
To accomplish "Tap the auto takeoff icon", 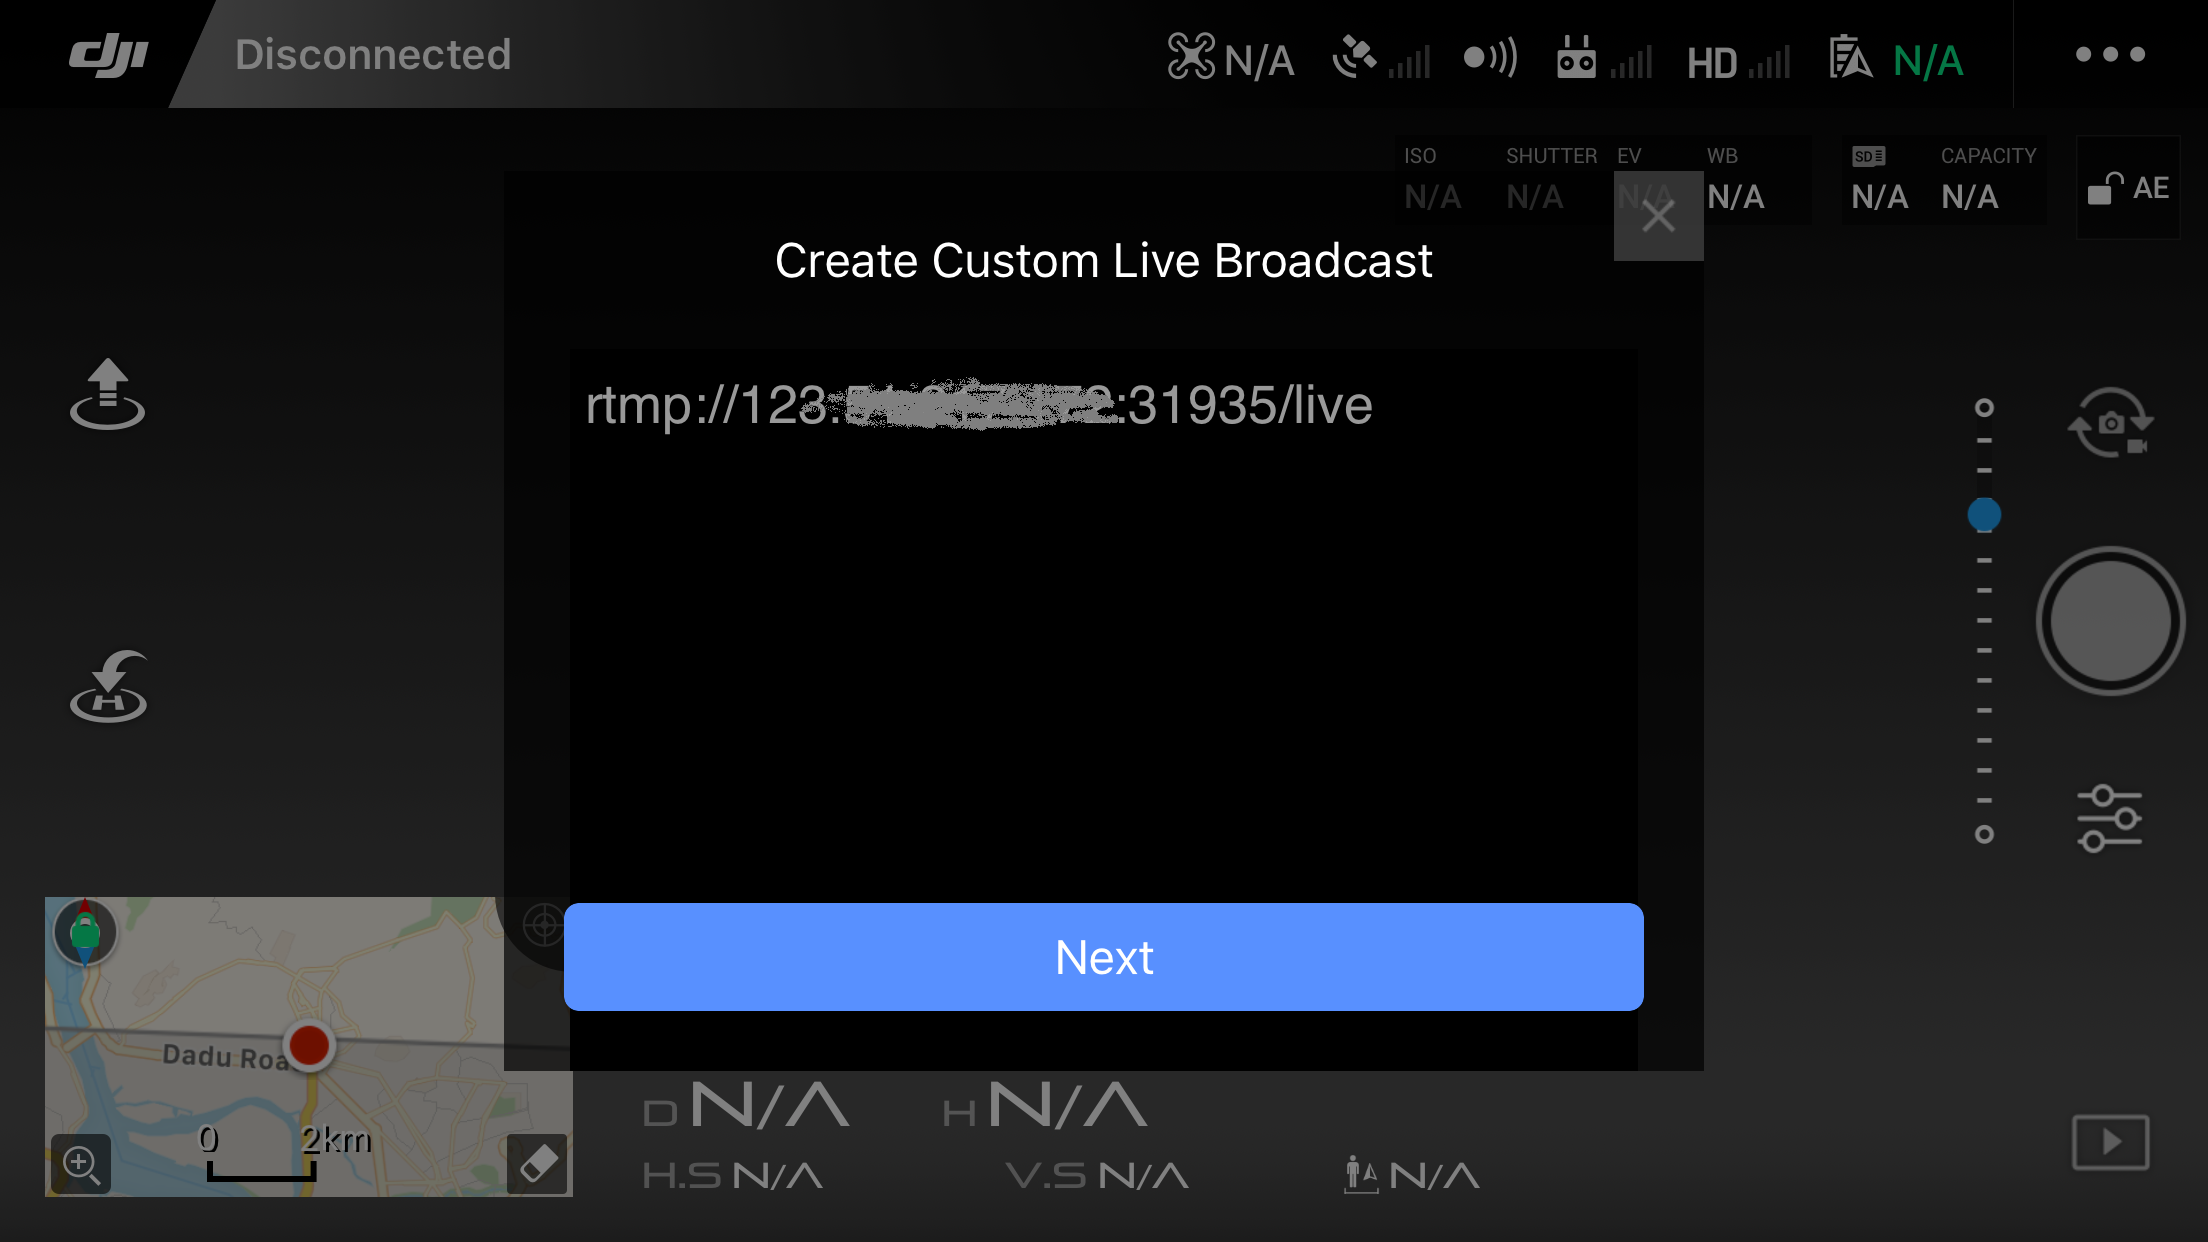I will (x=108, y=395).
